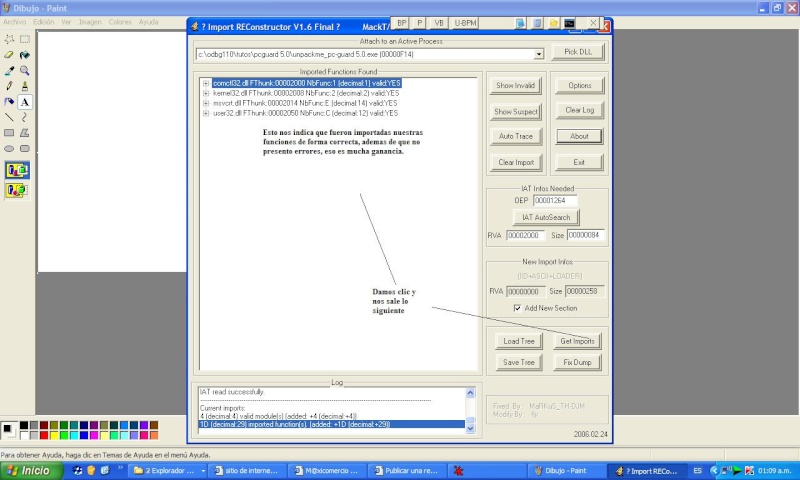Choose the Fill with color bucket tool

(24, 55)
